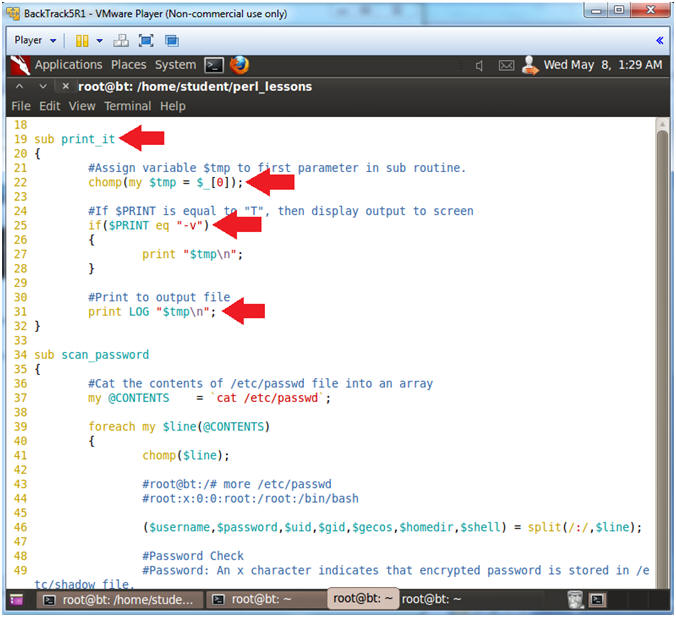This screenshot has width=676, height=617.
Task: Open the terminal View menu
Action: tap(82, 106)
